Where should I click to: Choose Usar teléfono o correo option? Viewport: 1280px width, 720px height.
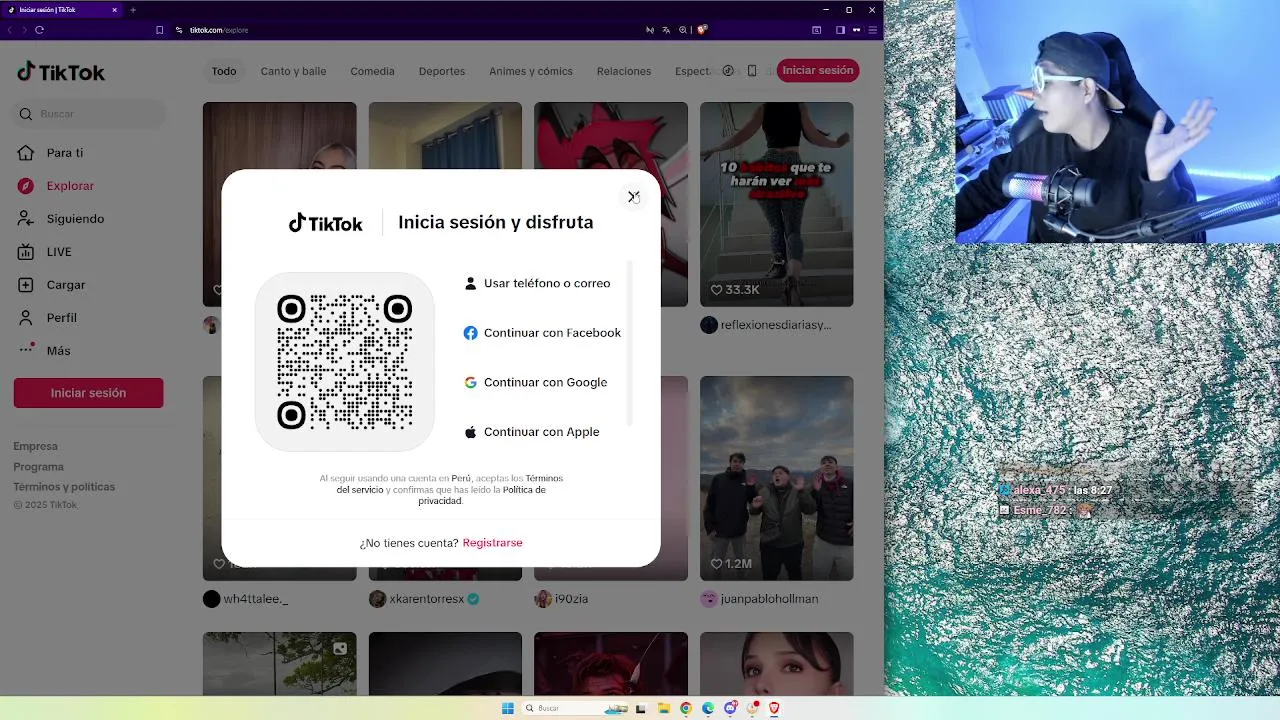(x=537, y=283)
